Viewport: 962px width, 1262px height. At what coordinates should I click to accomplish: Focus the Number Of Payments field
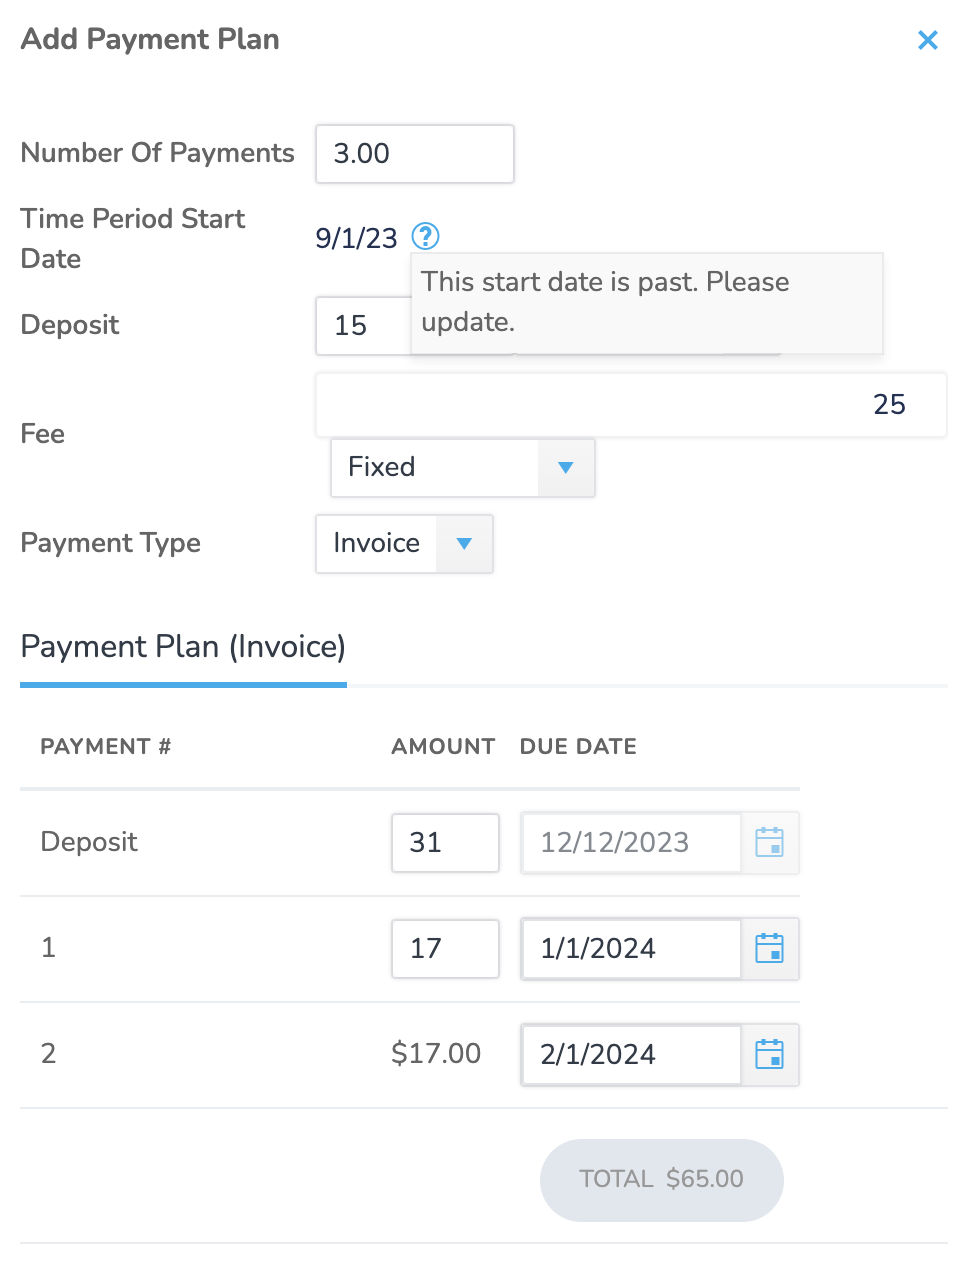(x=415, y=154)
